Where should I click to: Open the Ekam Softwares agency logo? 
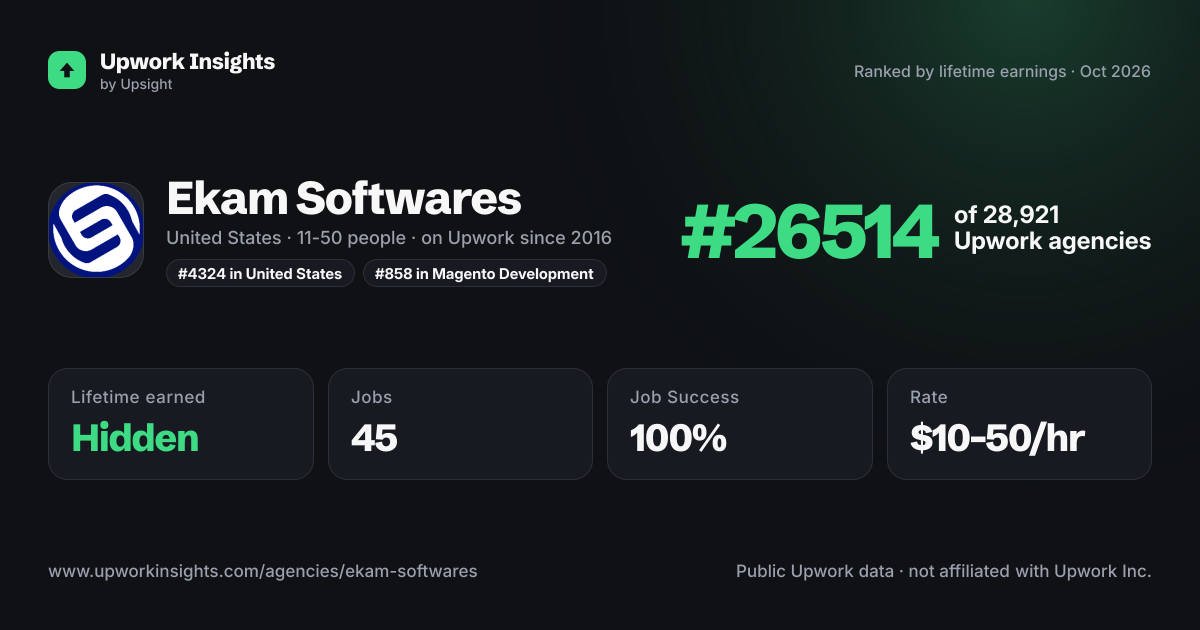coord(96,230)
